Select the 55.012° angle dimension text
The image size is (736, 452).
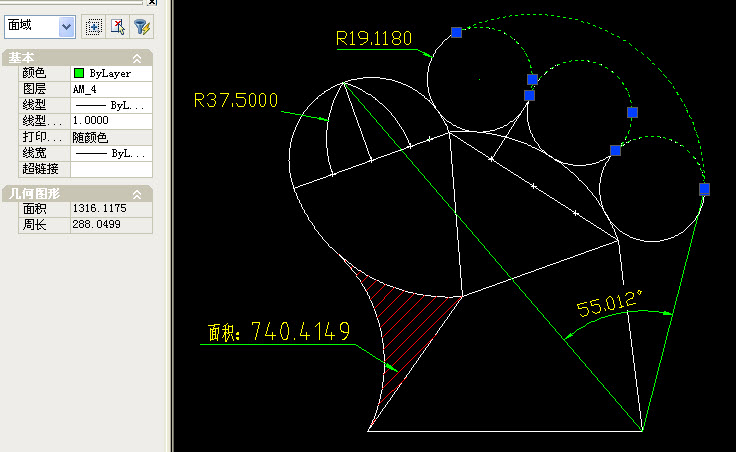coord(609,303)
